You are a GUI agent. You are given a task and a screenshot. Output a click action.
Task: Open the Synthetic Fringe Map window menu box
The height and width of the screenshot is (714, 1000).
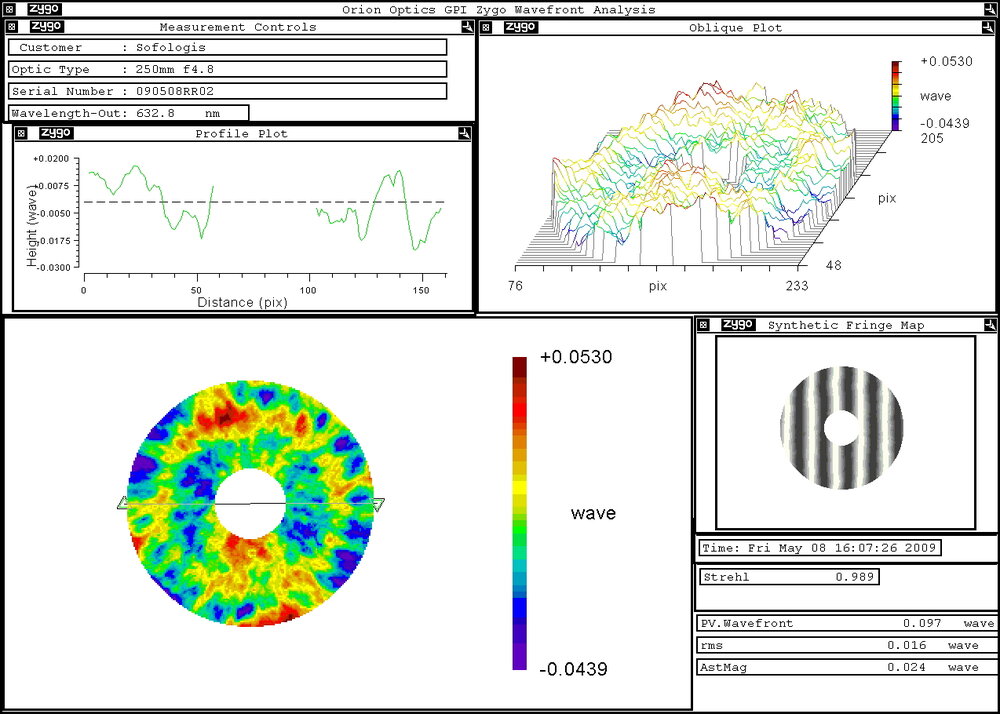pos(704,325)
